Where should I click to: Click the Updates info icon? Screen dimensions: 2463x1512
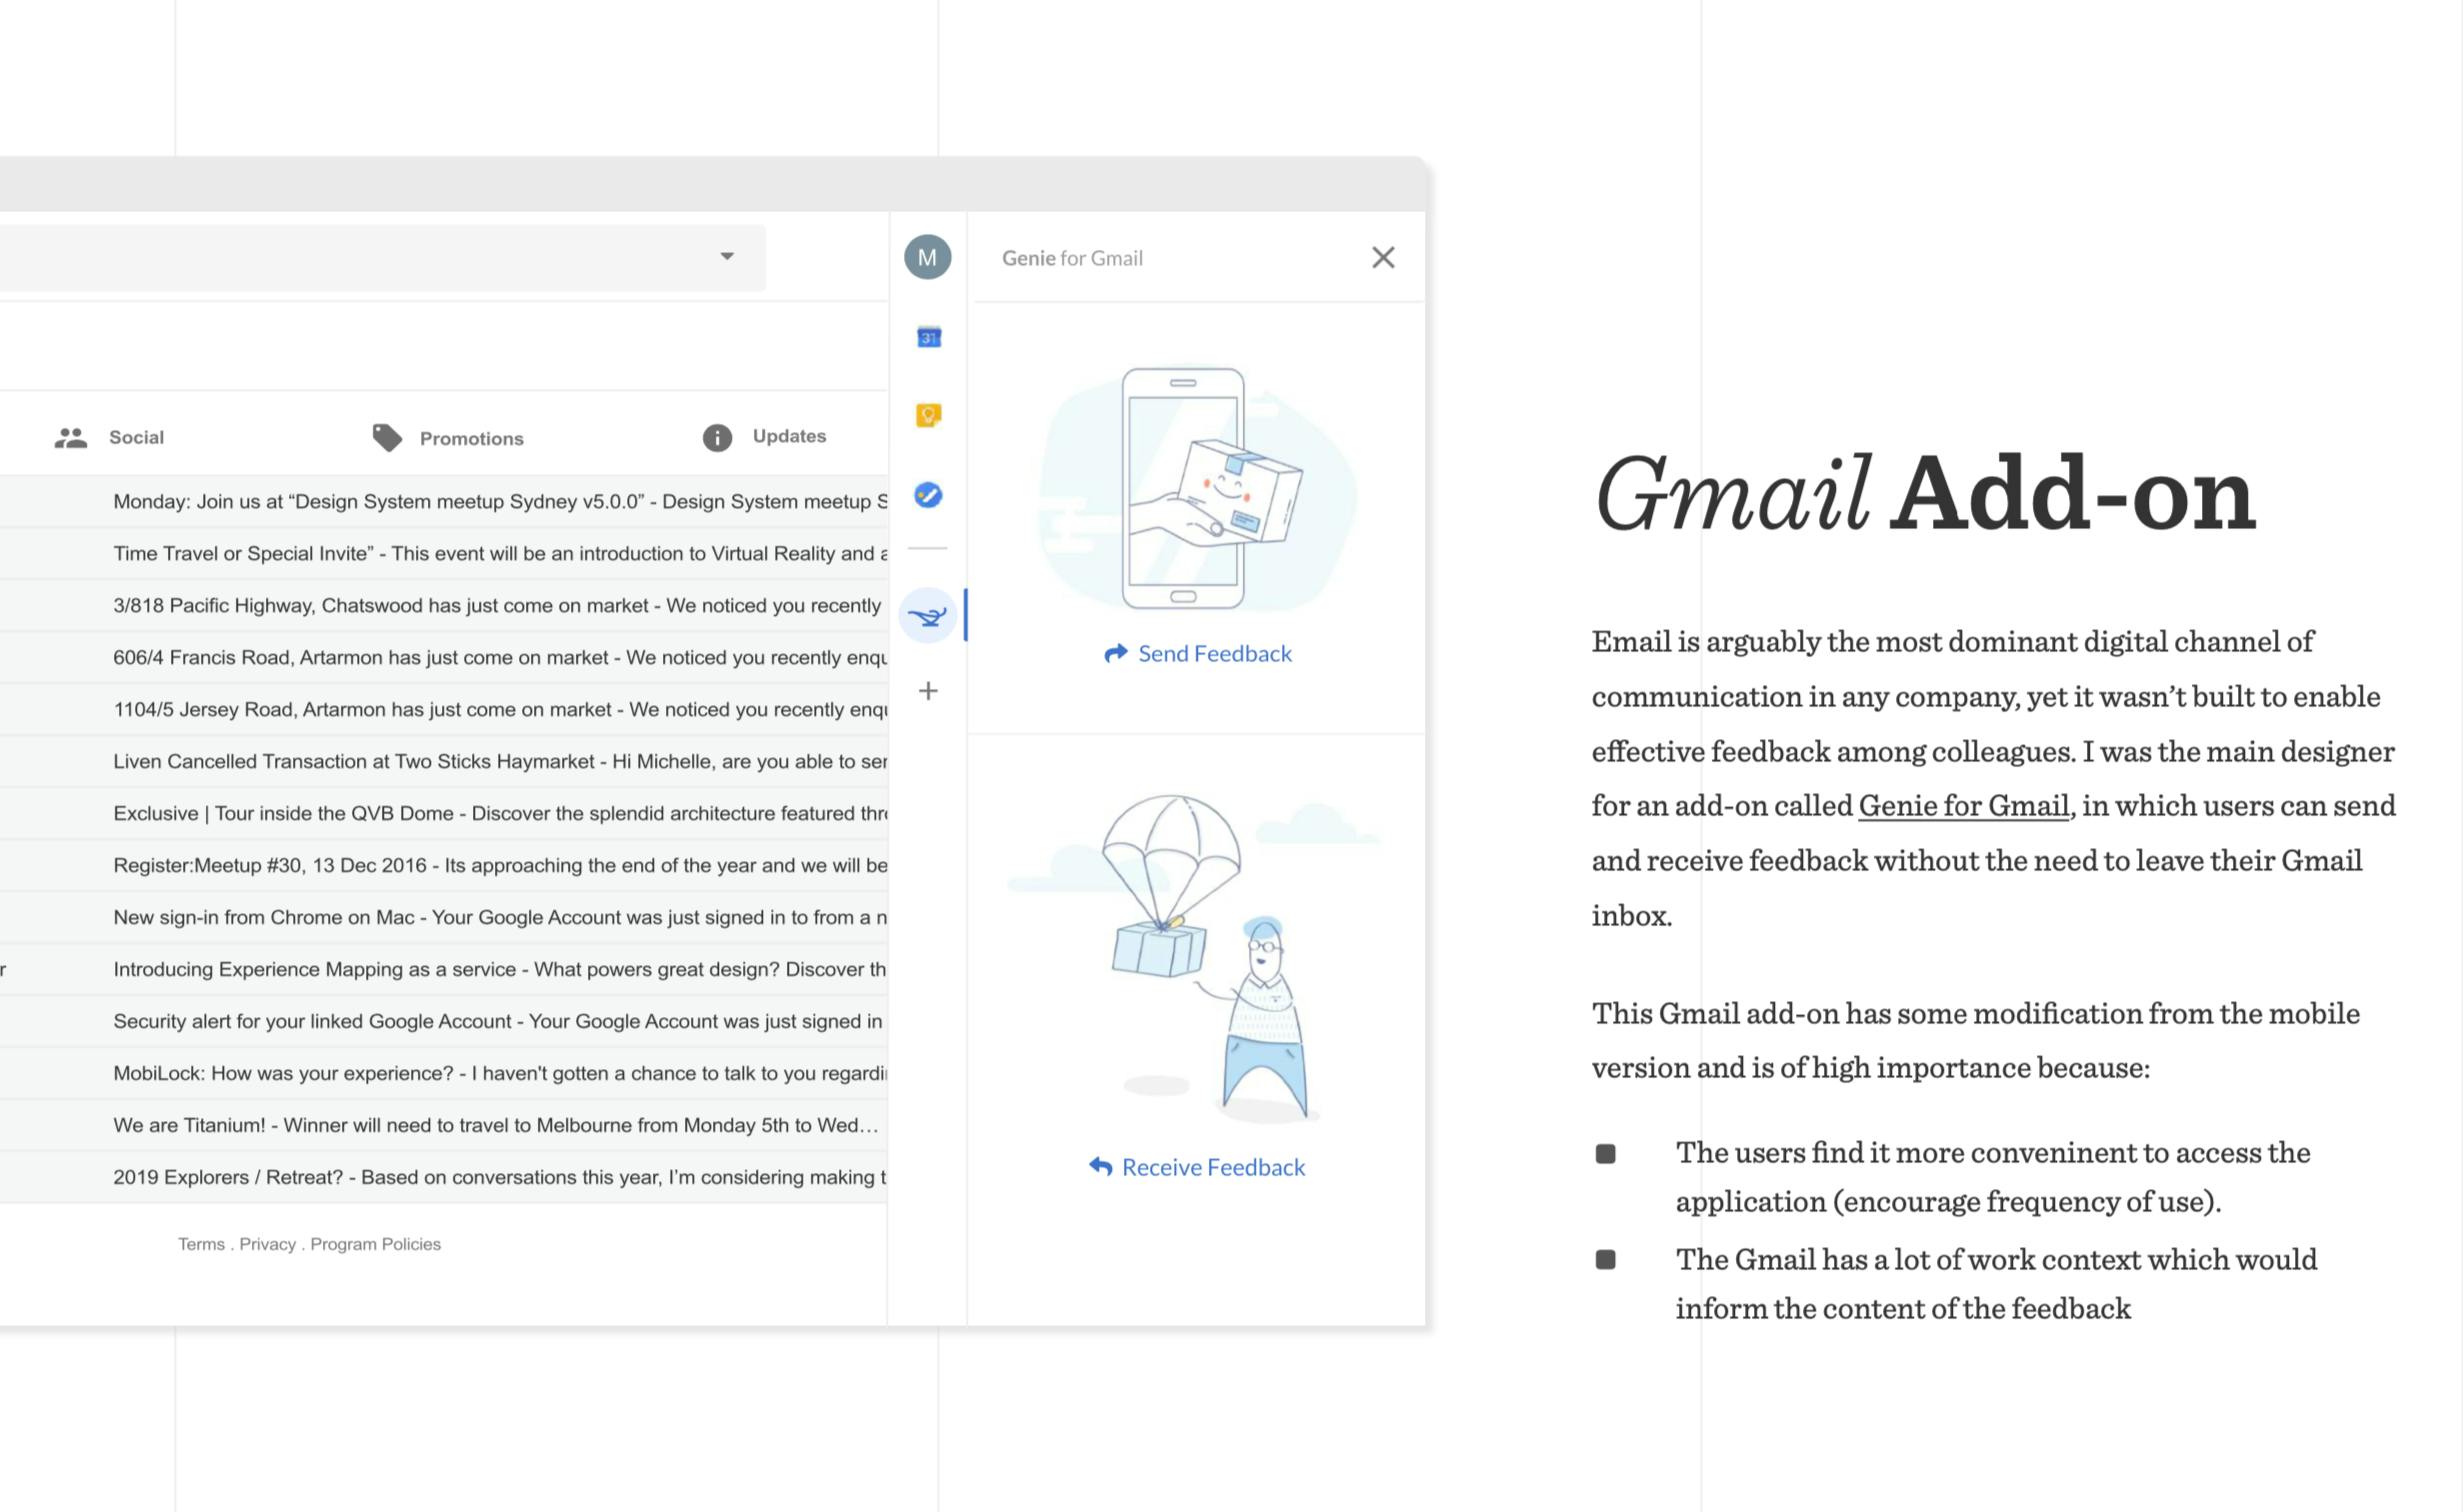717,438
